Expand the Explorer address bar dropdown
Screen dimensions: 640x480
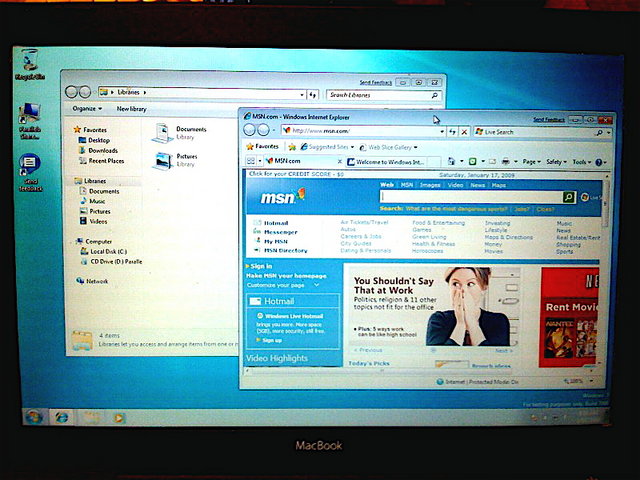click(302, 95)
